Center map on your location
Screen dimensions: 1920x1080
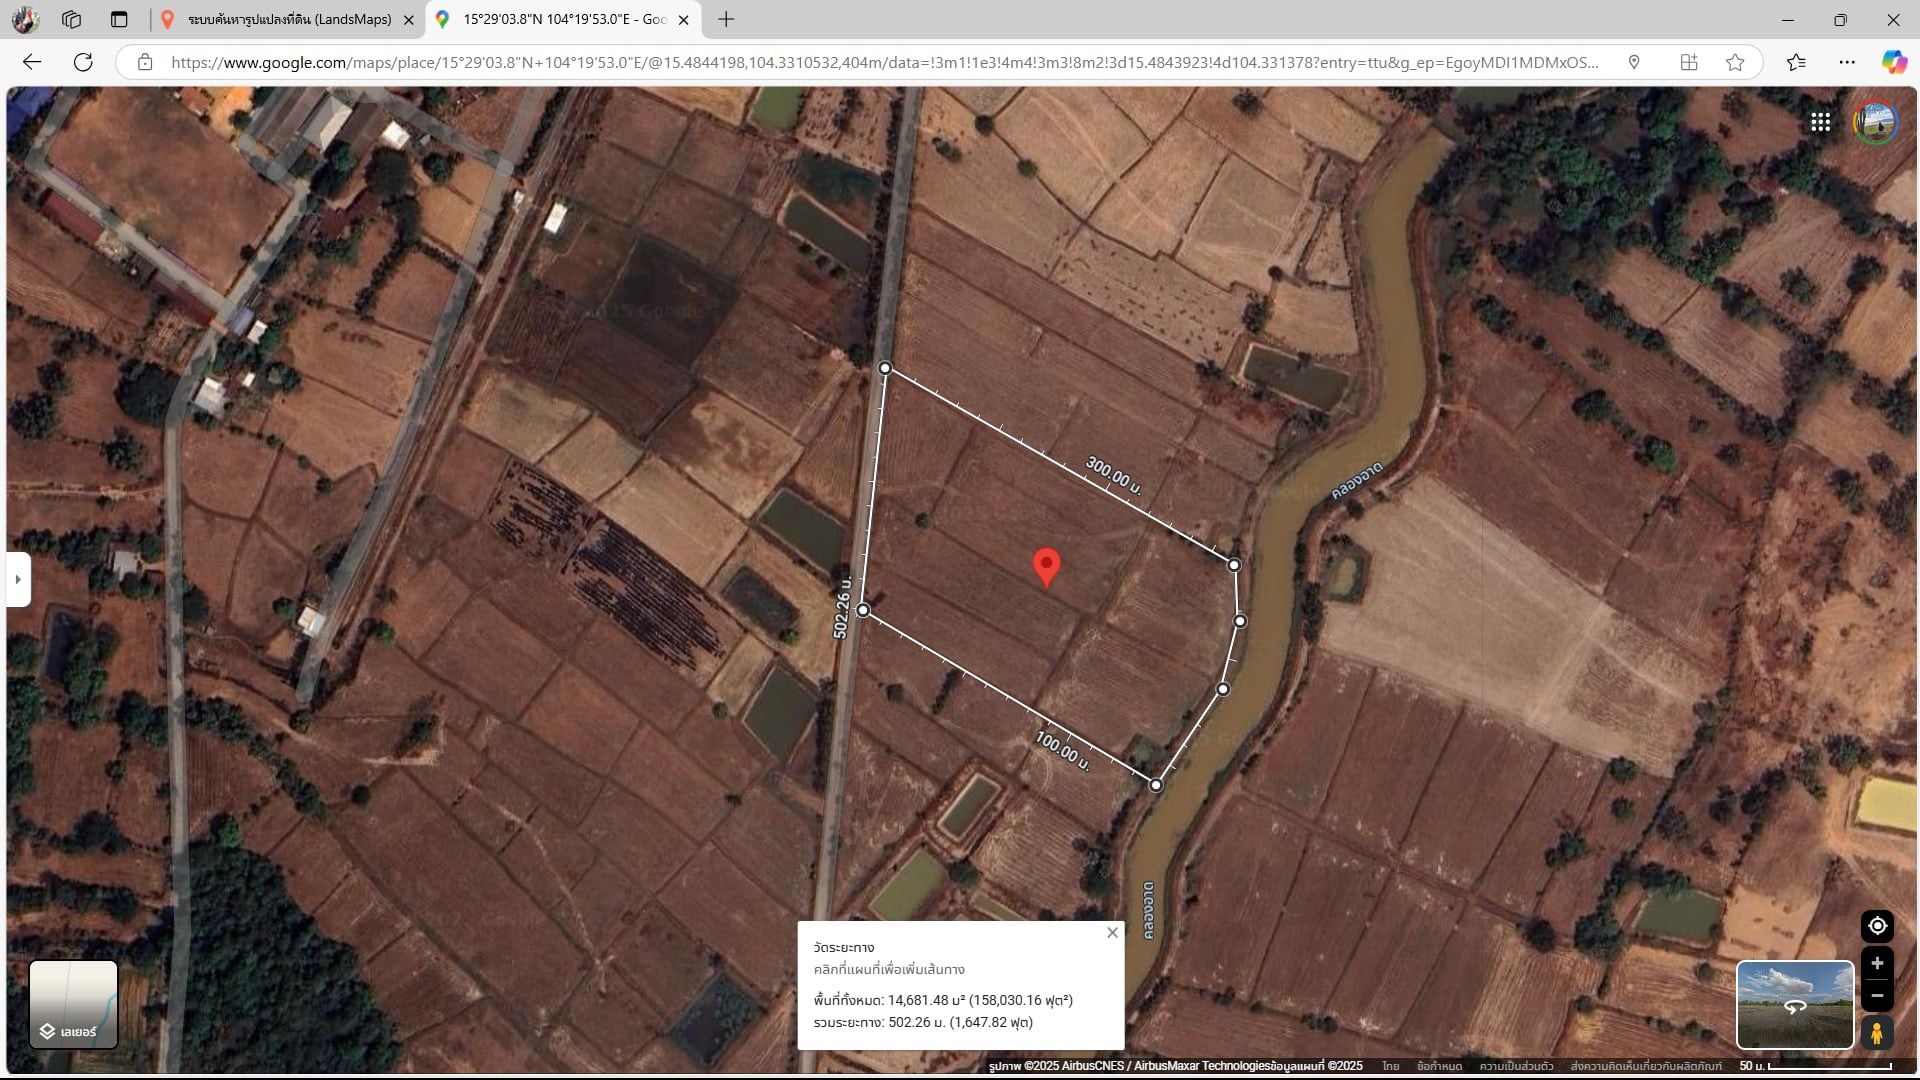(1877, 926)
